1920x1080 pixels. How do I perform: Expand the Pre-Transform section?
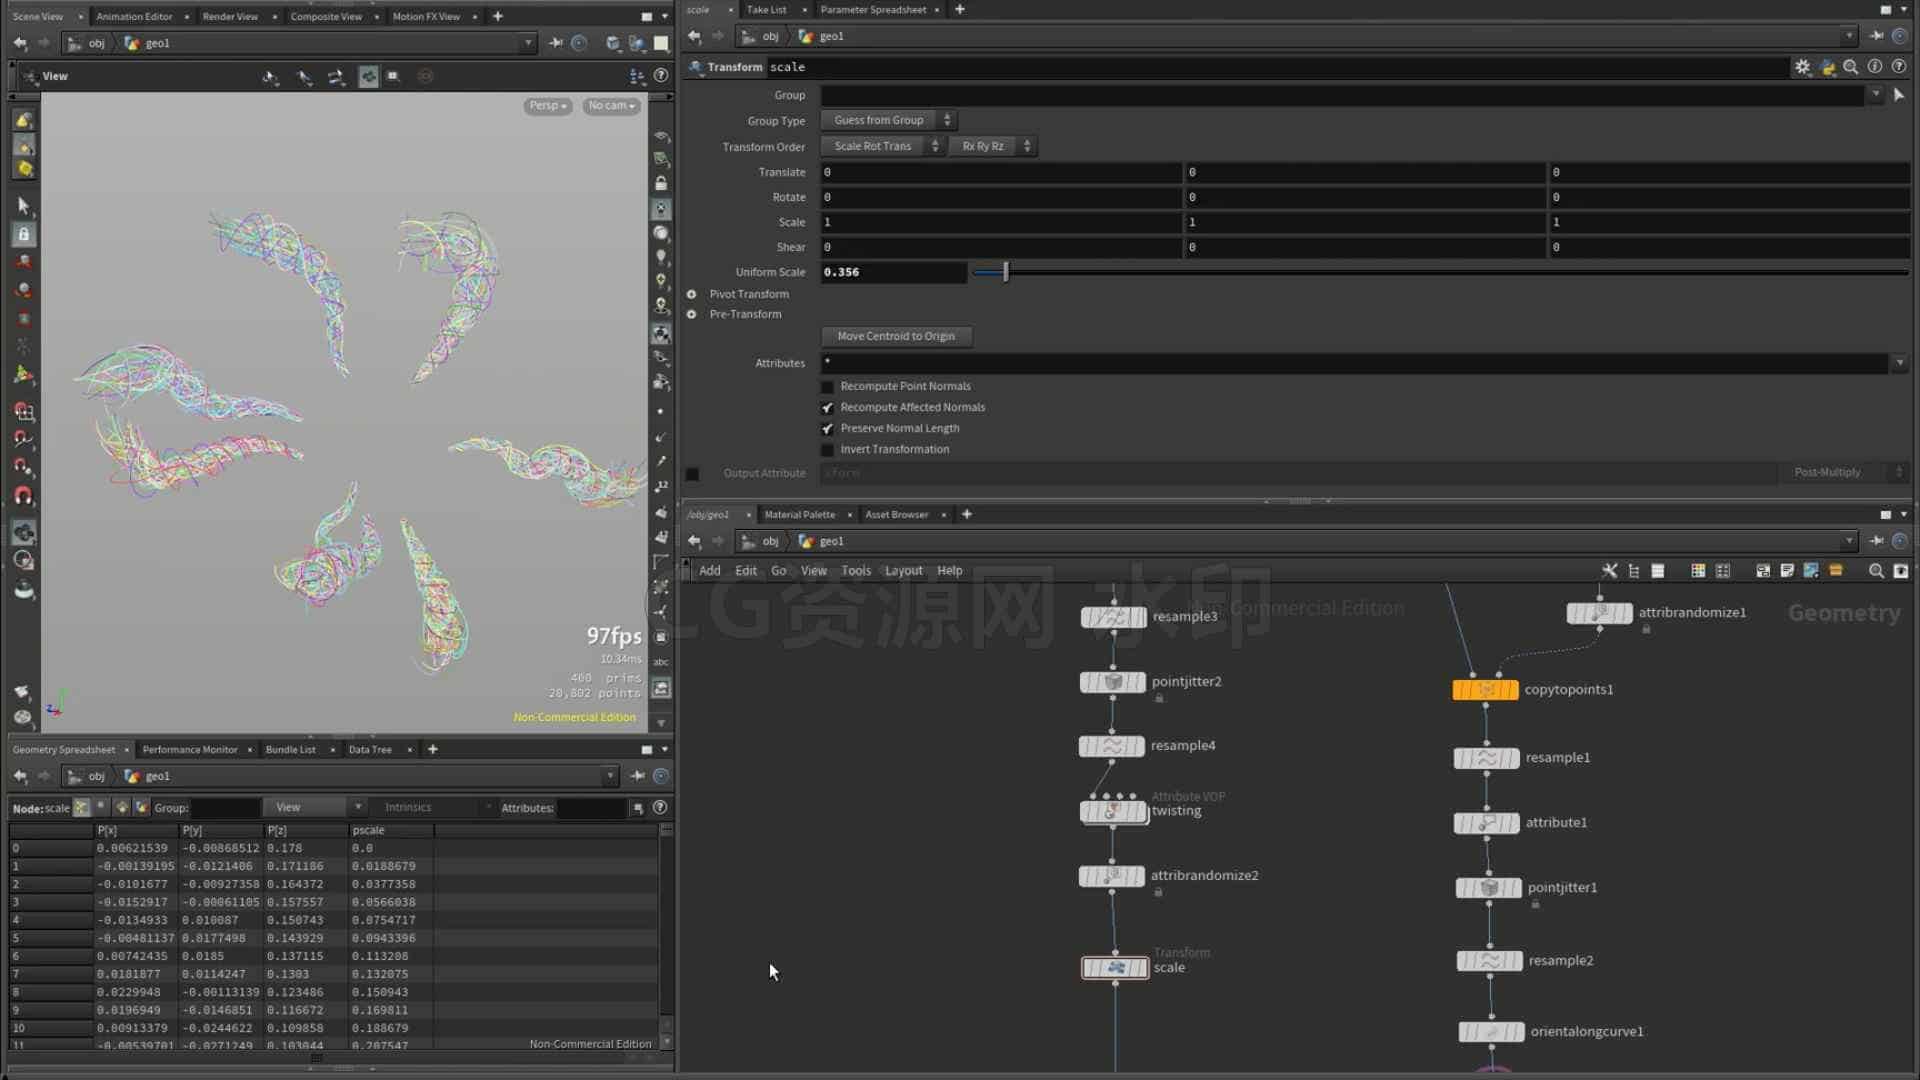click(x=691, y=314)
